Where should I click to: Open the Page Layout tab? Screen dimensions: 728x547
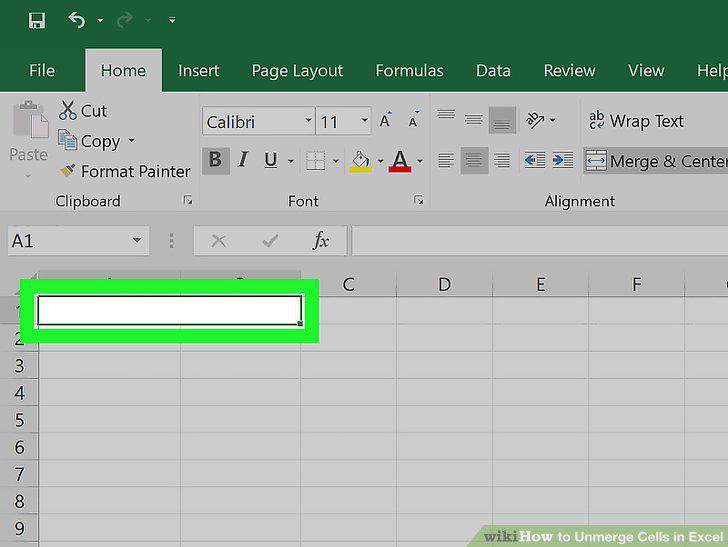pyautogui.click(x=297, y=71)
